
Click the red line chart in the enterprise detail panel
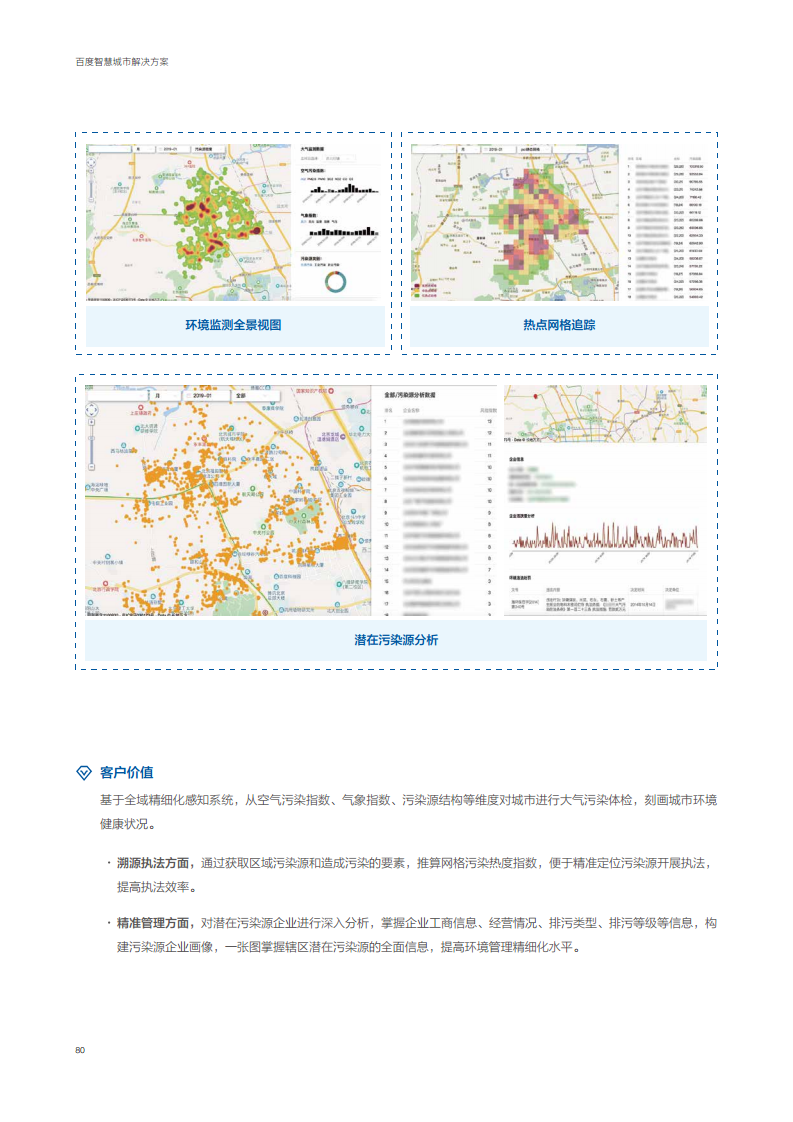coord(605,537)
